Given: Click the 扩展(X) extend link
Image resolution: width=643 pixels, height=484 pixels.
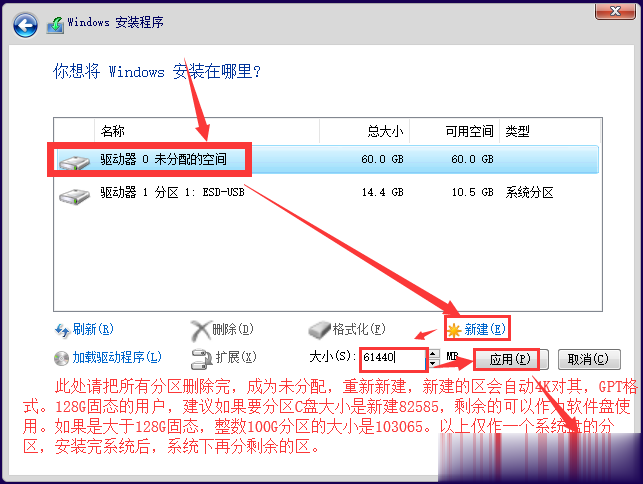Looking at the screenshot, I should click(x=236, y=357).
